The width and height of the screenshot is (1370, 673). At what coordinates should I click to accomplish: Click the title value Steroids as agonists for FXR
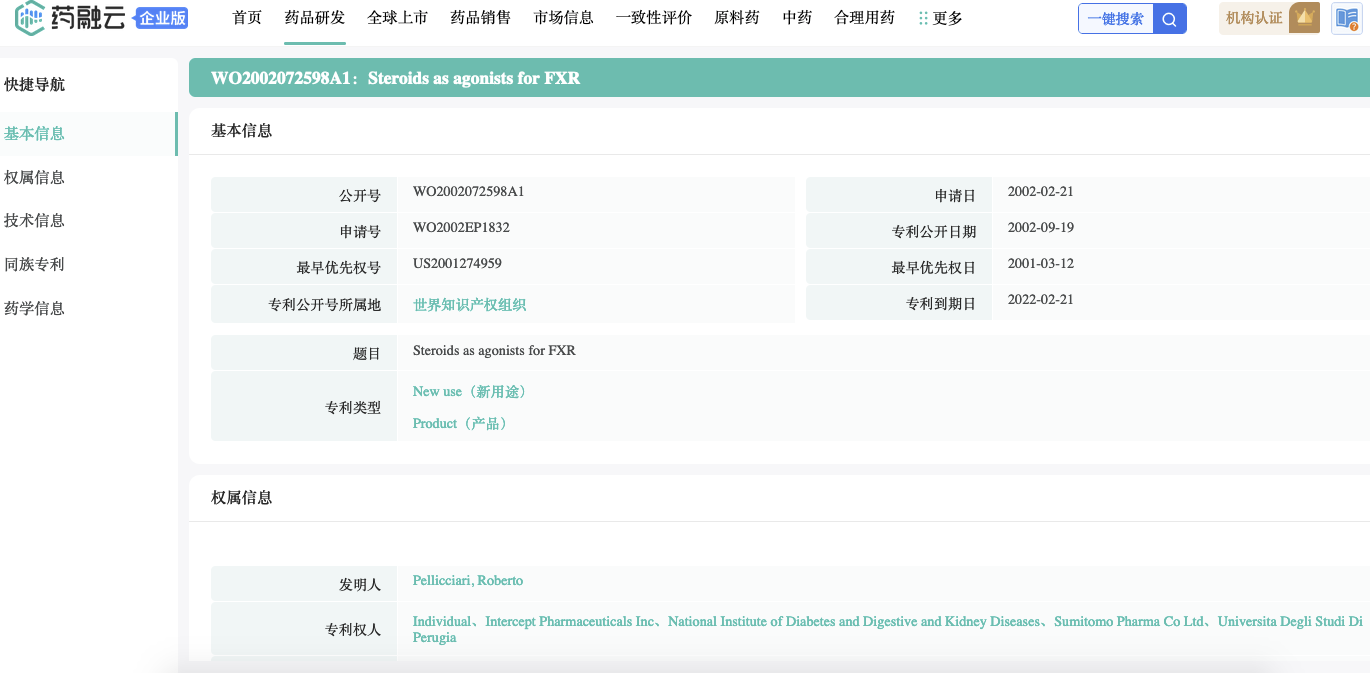[x=494, y=350]
